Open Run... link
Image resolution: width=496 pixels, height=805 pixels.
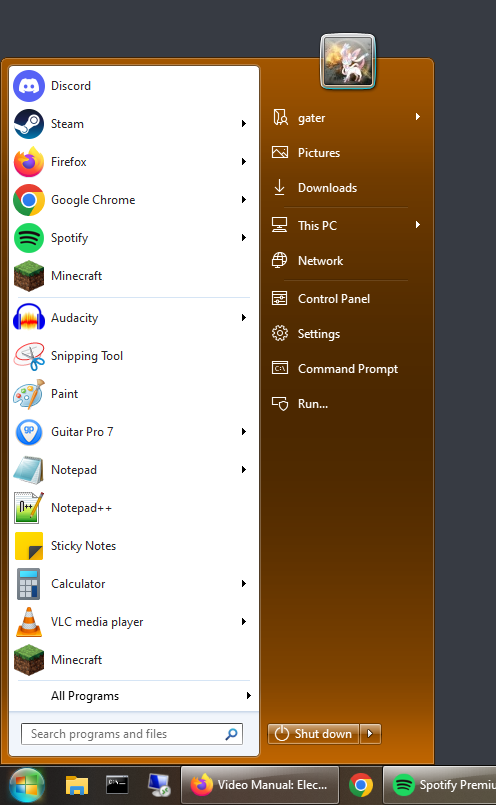point(313,404)
